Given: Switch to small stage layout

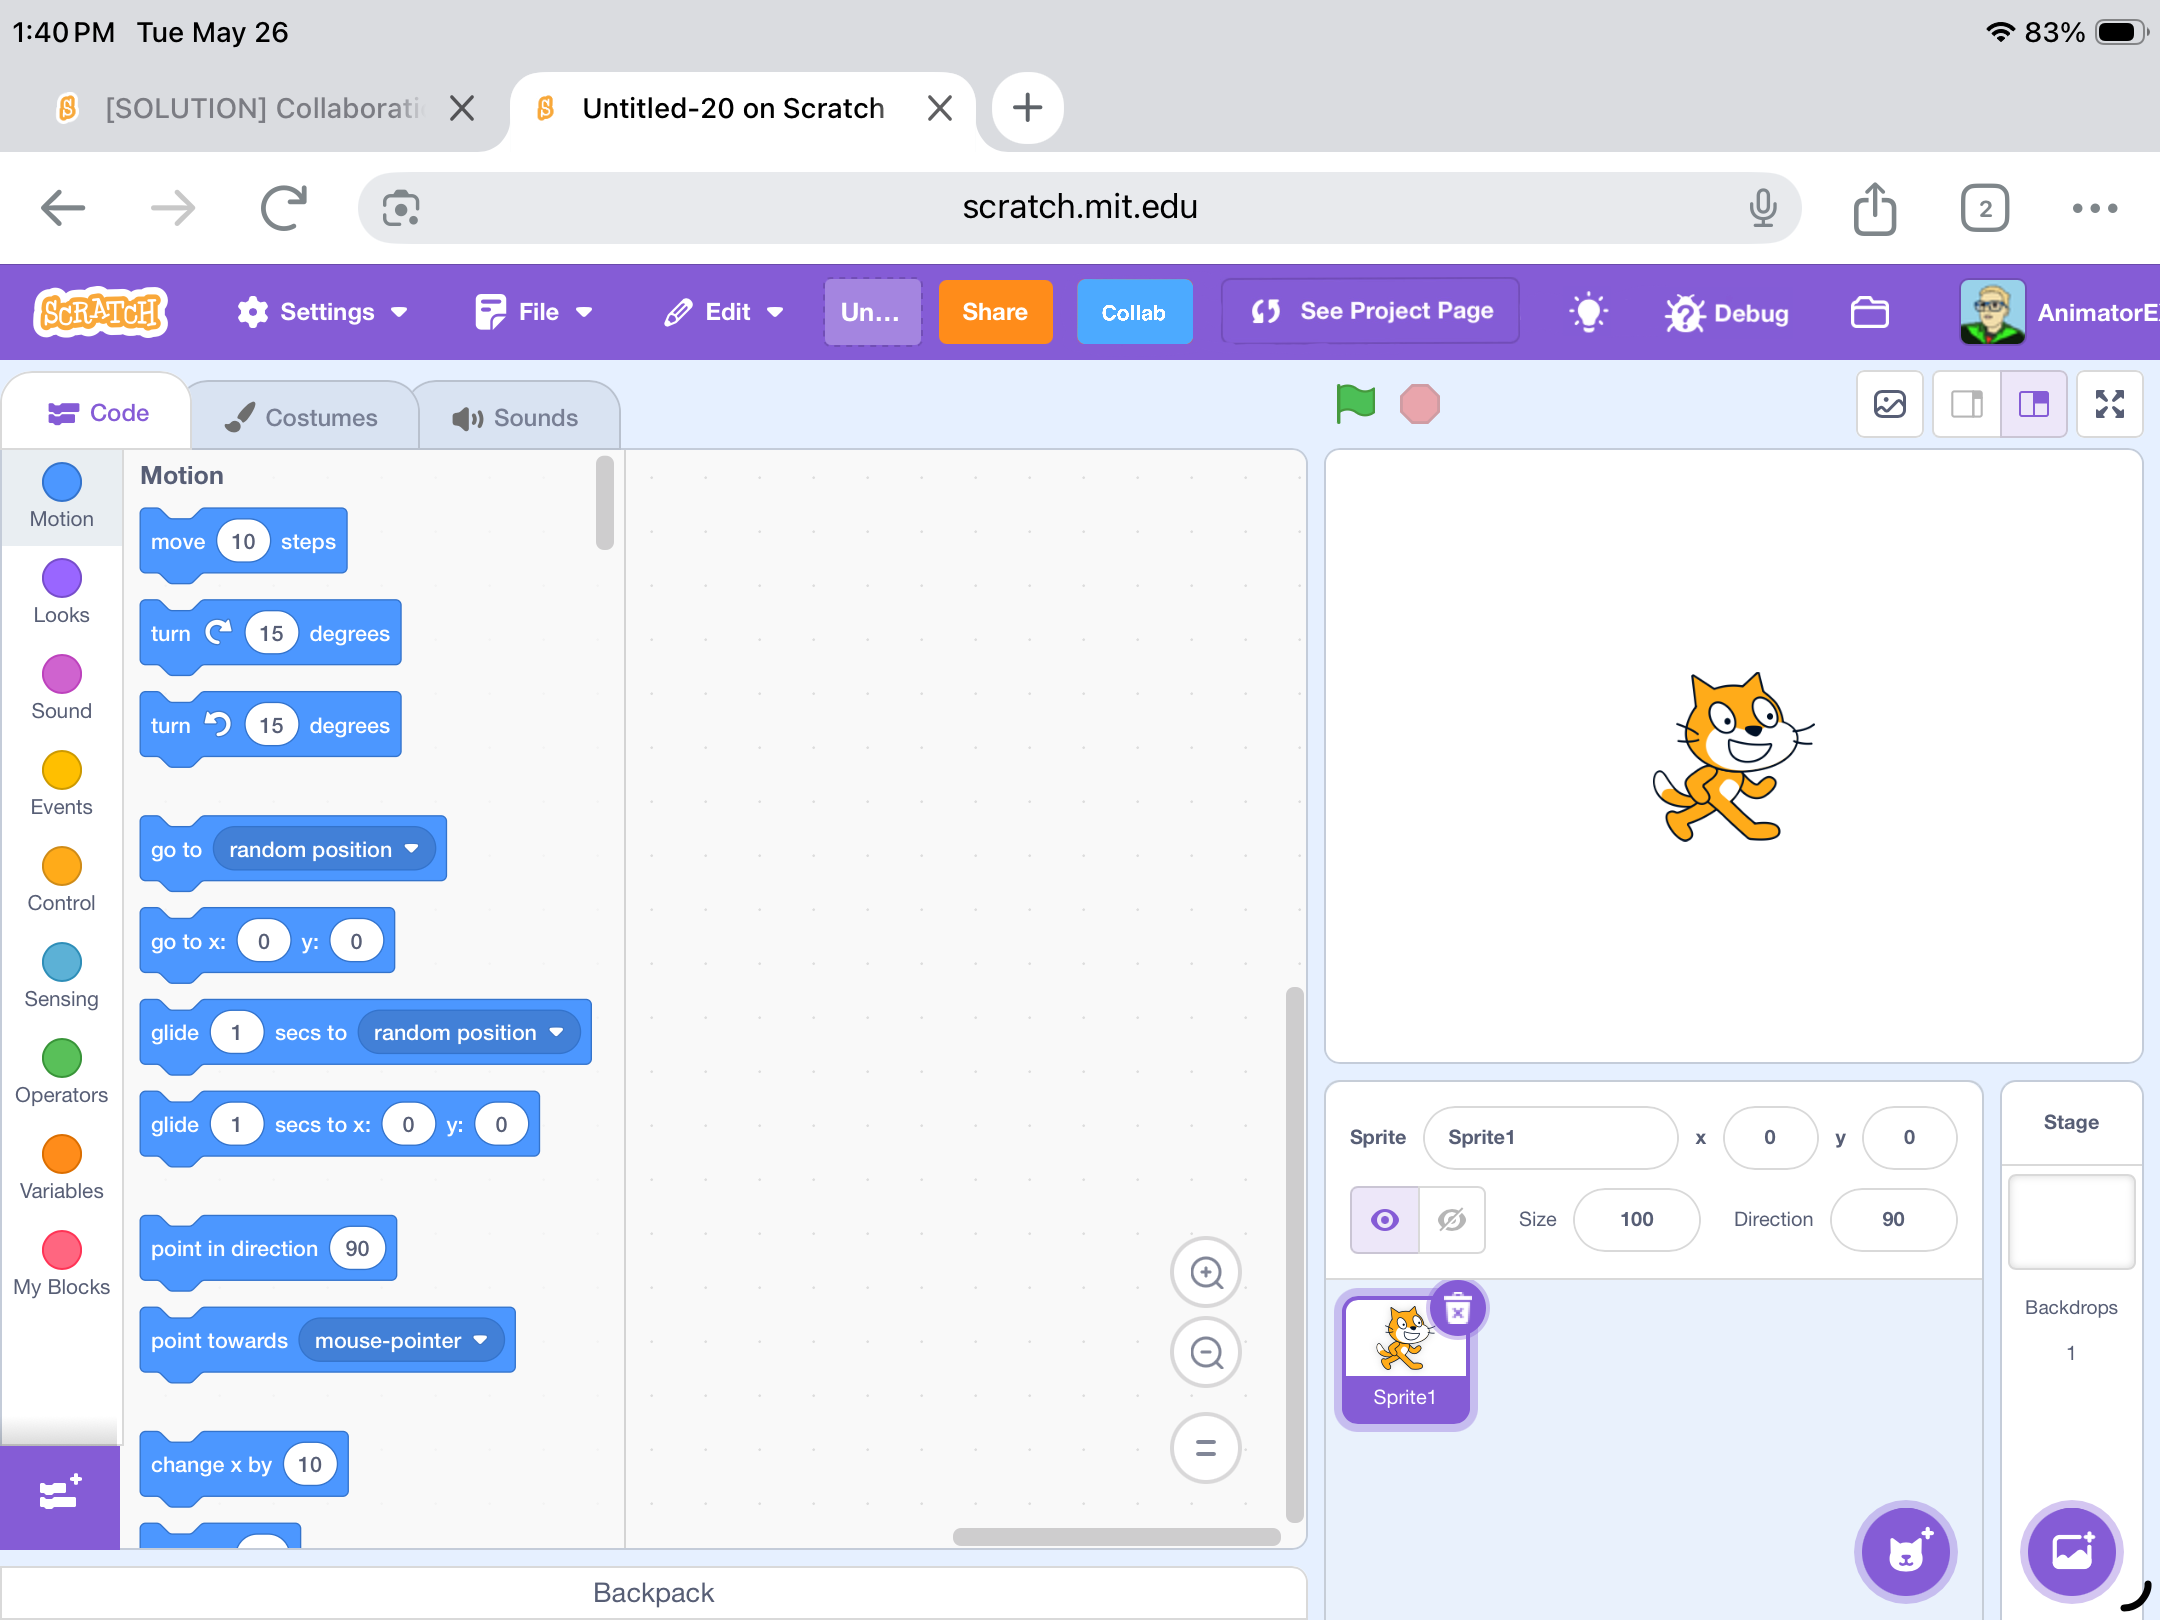Looking at the screenshot, I should 1967,404.
